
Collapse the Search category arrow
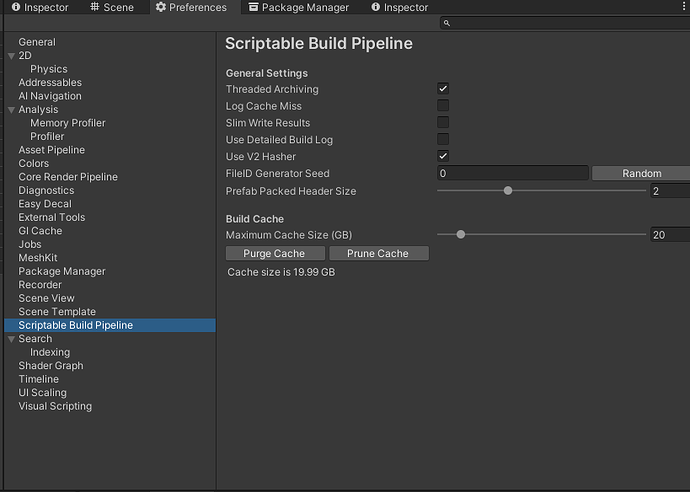click(x=11, y=339)
